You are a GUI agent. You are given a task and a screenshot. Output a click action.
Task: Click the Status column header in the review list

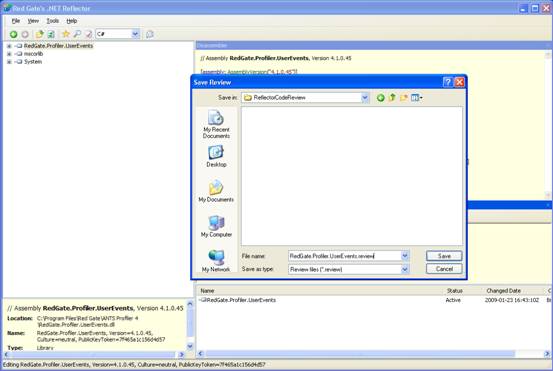[x=455, y=291]
